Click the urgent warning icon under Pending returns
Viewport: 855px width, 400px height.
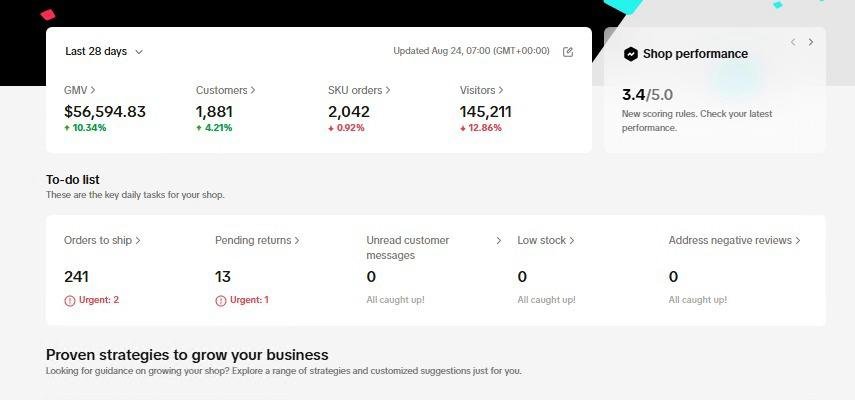(x=221, y=300)
